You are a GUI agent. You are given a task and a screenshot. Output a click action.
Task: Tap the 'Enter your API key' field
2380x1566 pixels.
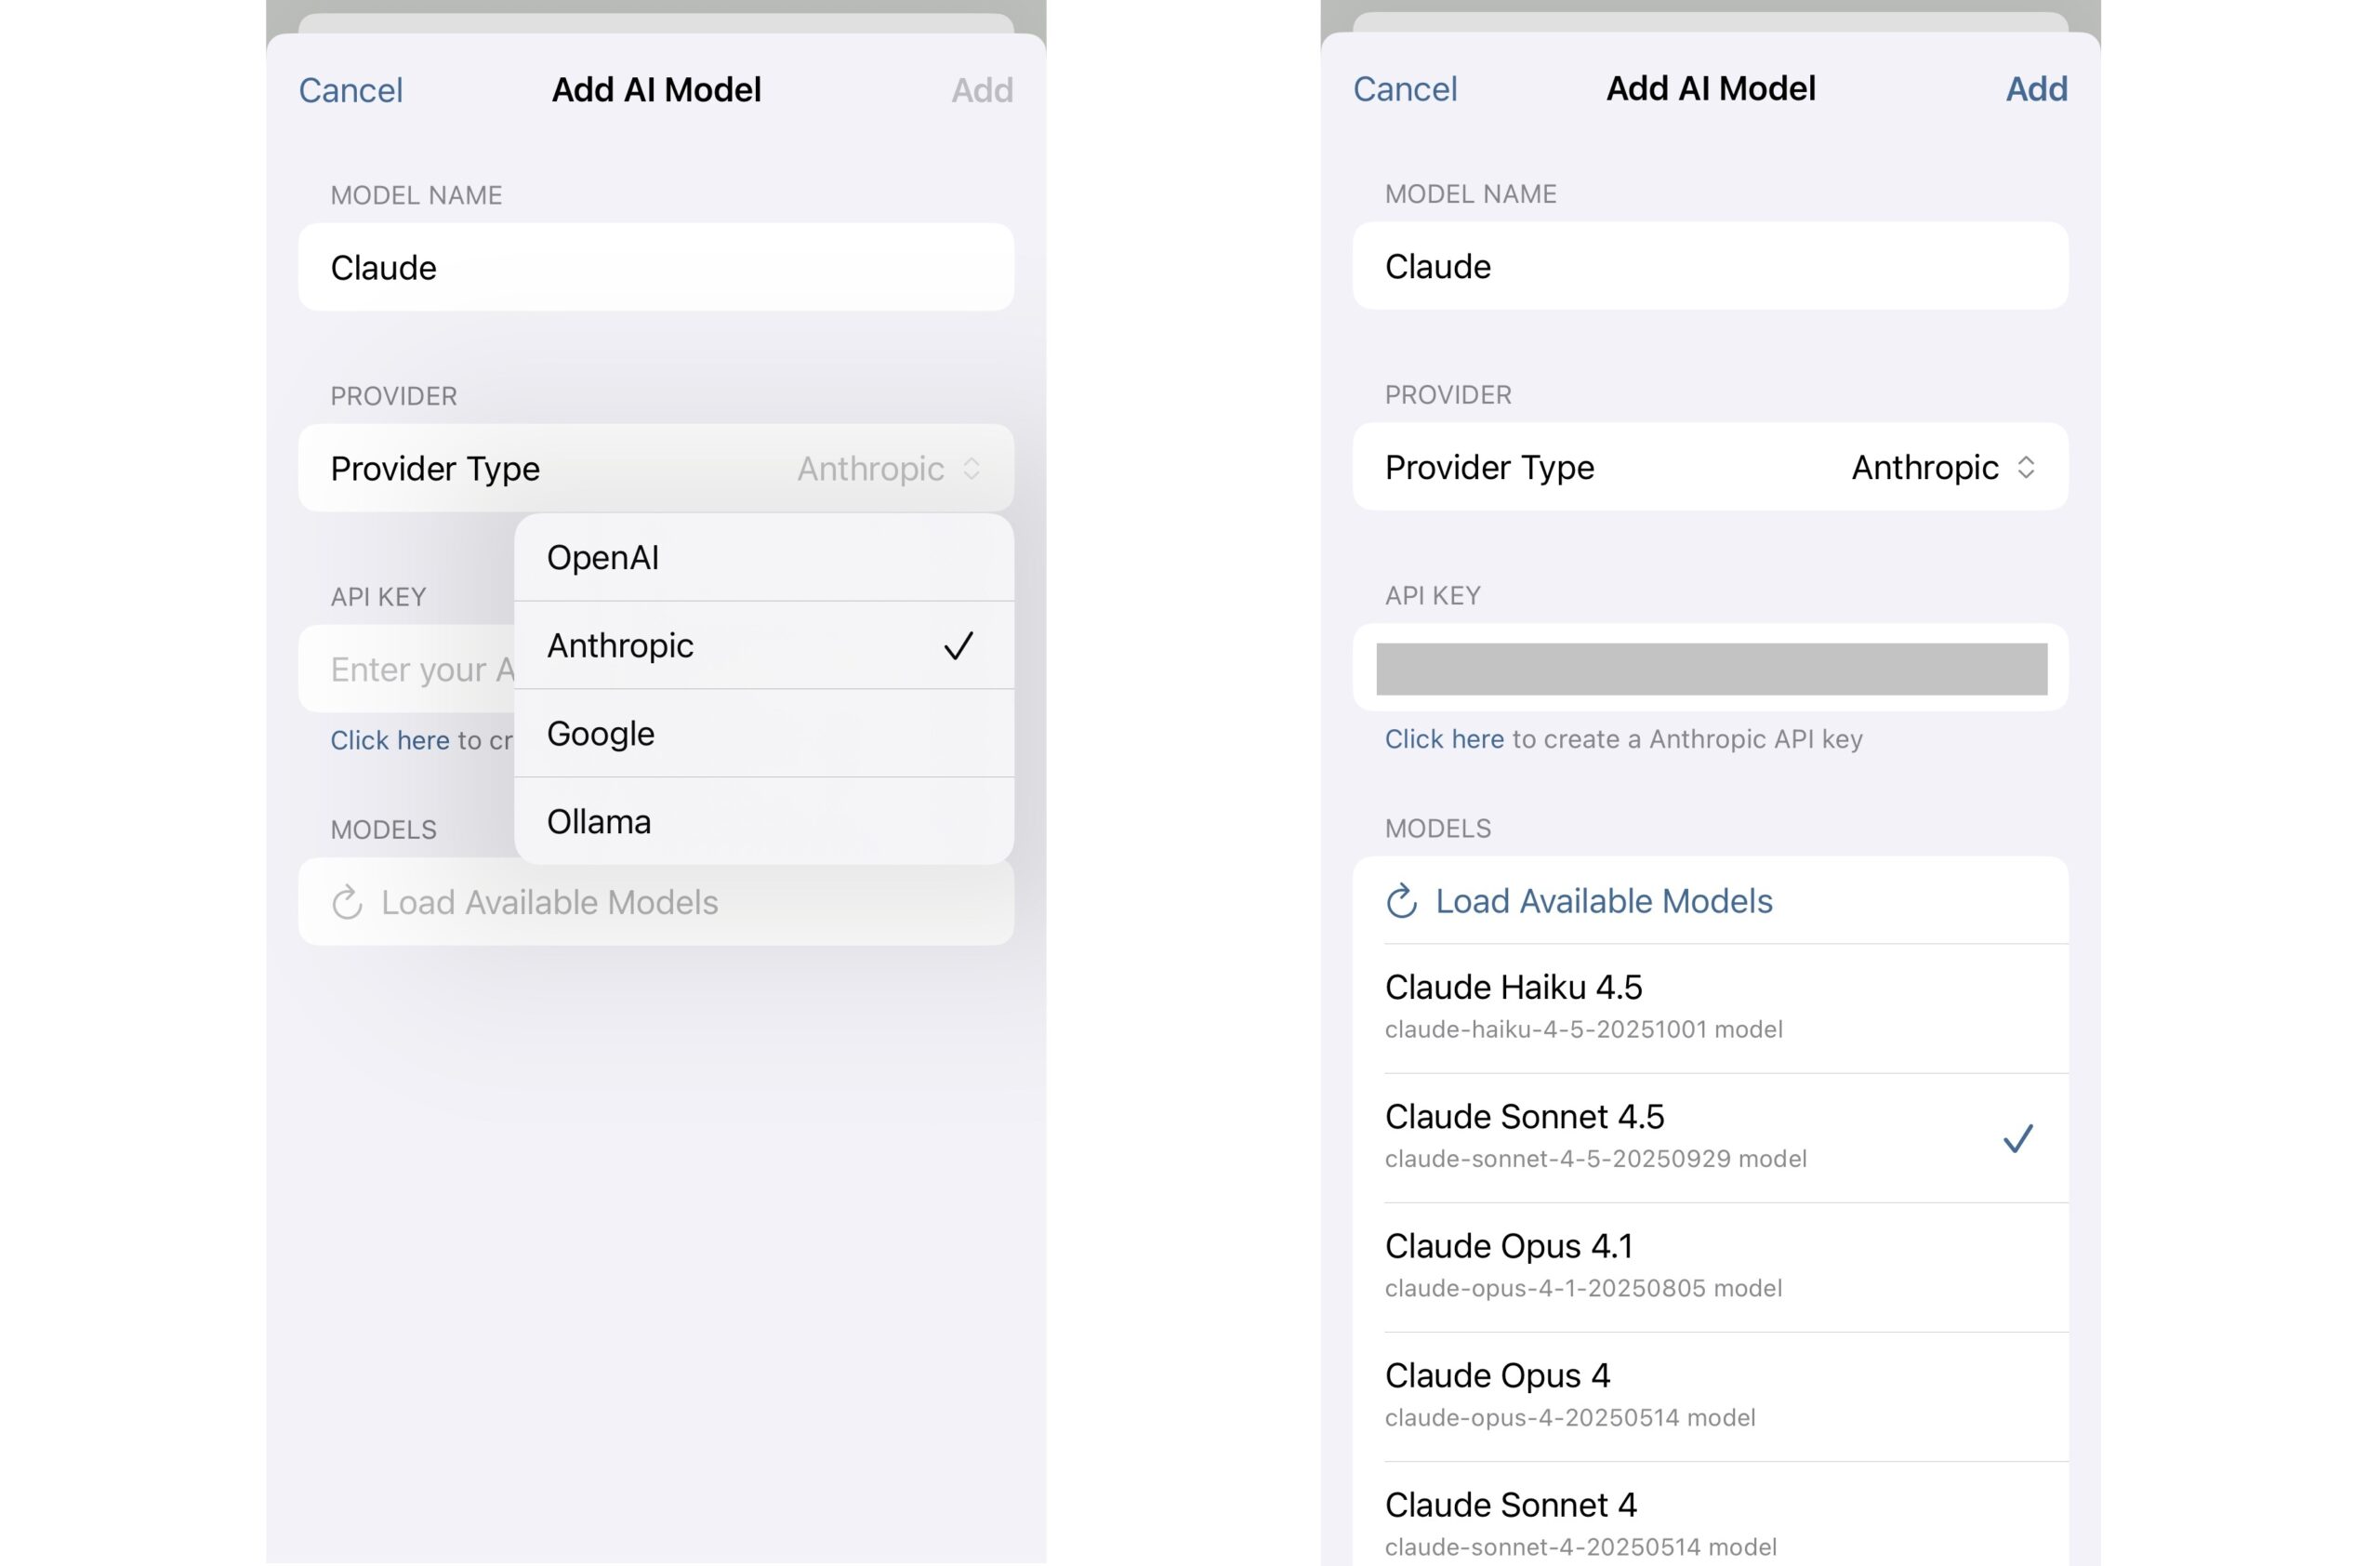[x=418, y=668]
